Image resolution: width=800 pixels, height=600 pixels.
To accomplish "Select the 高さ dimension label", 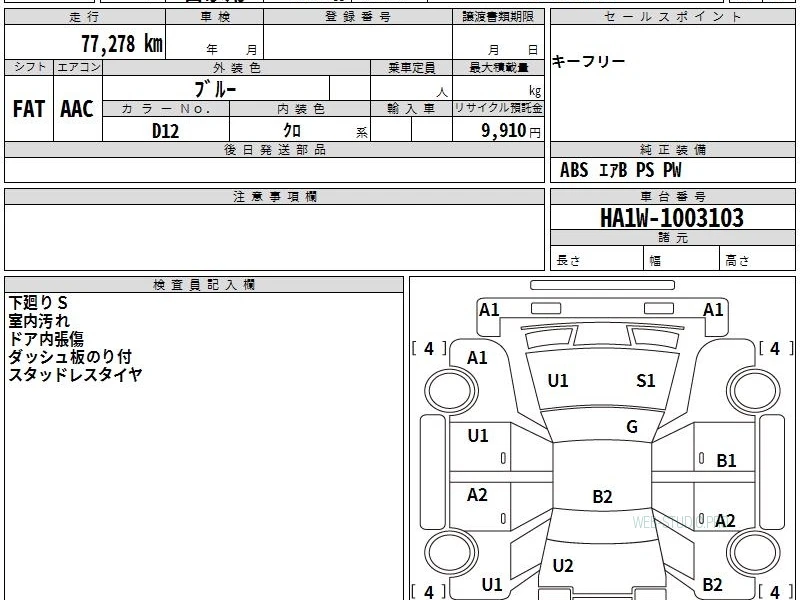I will [737, 261].
